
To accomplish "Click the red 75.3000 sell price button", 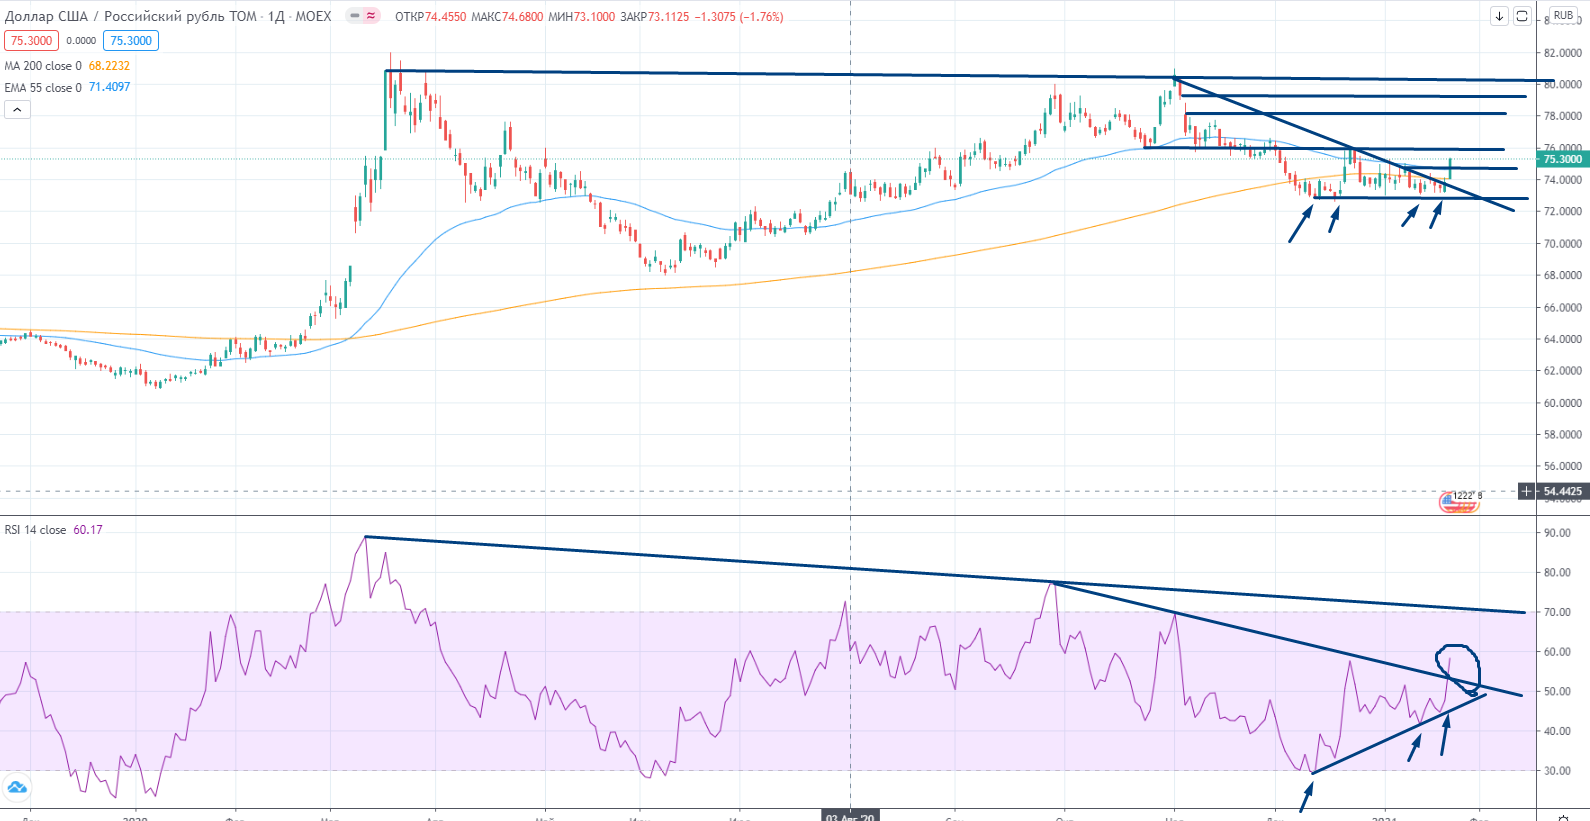I will click(31, 41).
